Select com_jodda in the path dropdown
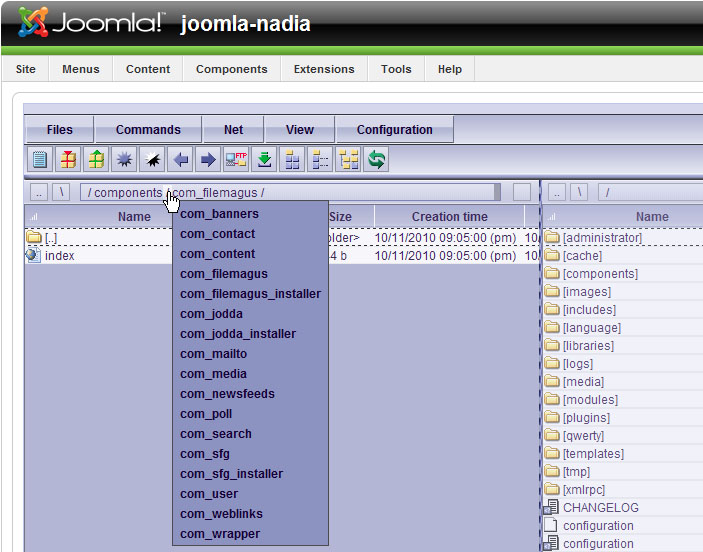The width and height of the screenshot is (703, 552). coord(250,314)
